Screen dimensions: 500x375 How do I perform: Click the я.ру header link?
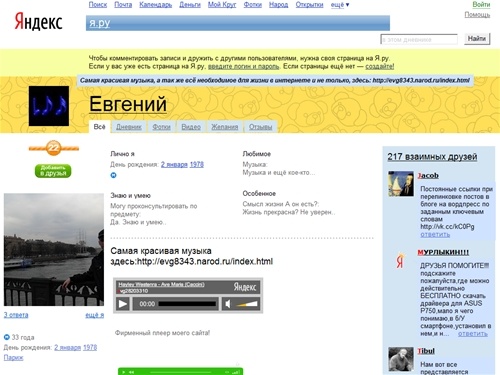100,23
